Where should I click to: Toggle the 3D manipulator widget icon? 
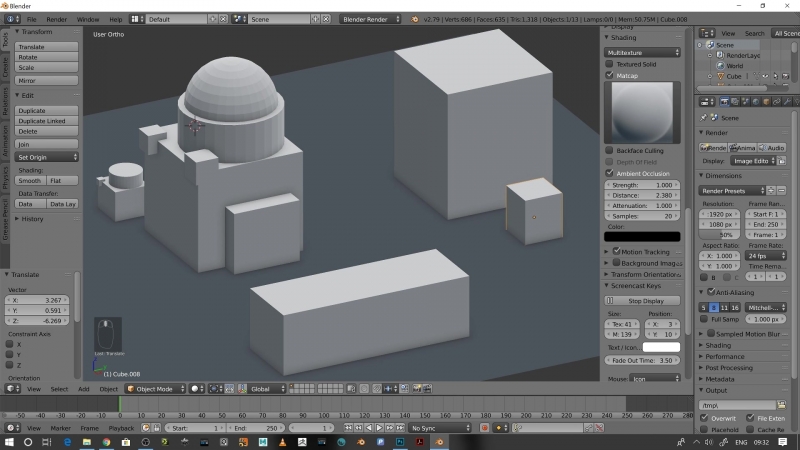pos(242,389)
